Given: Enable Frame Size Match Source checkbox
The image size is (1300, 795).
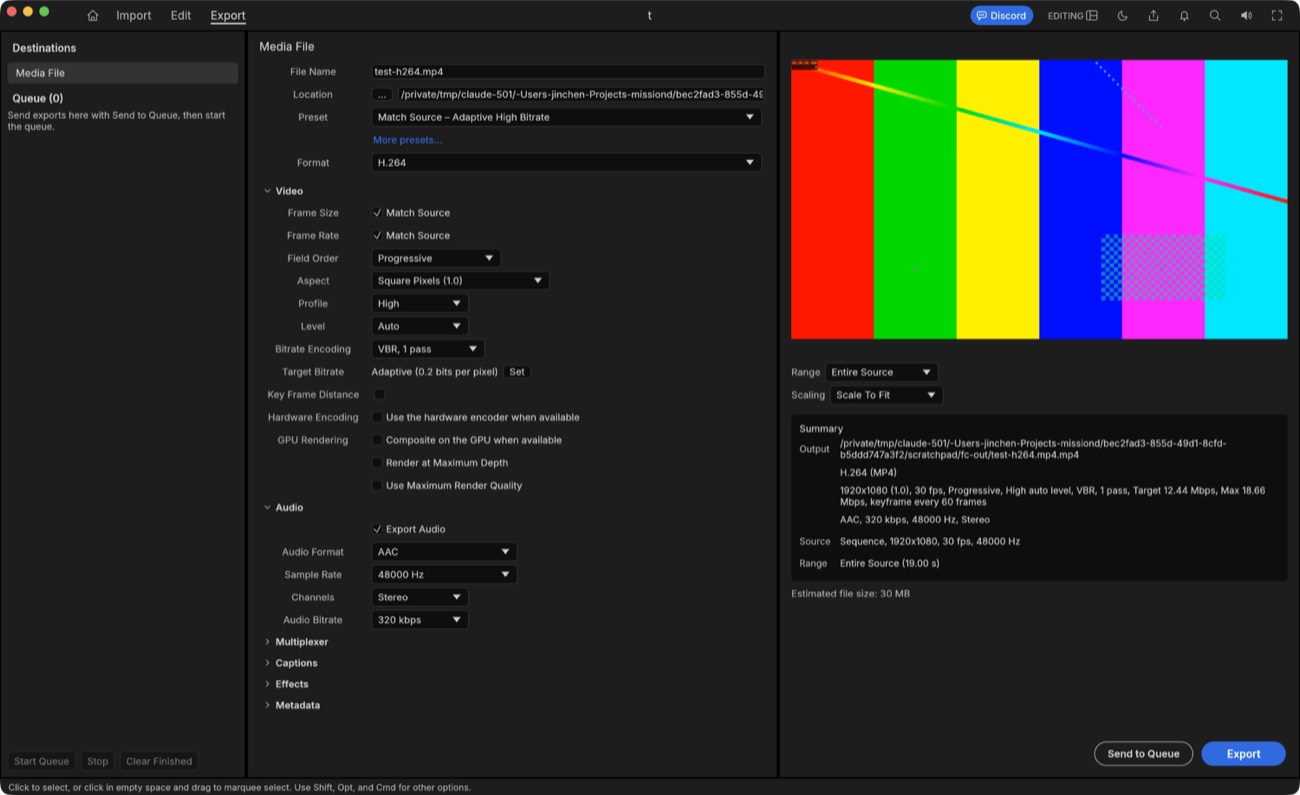Looking at the screenshot, I should point(377,213).
